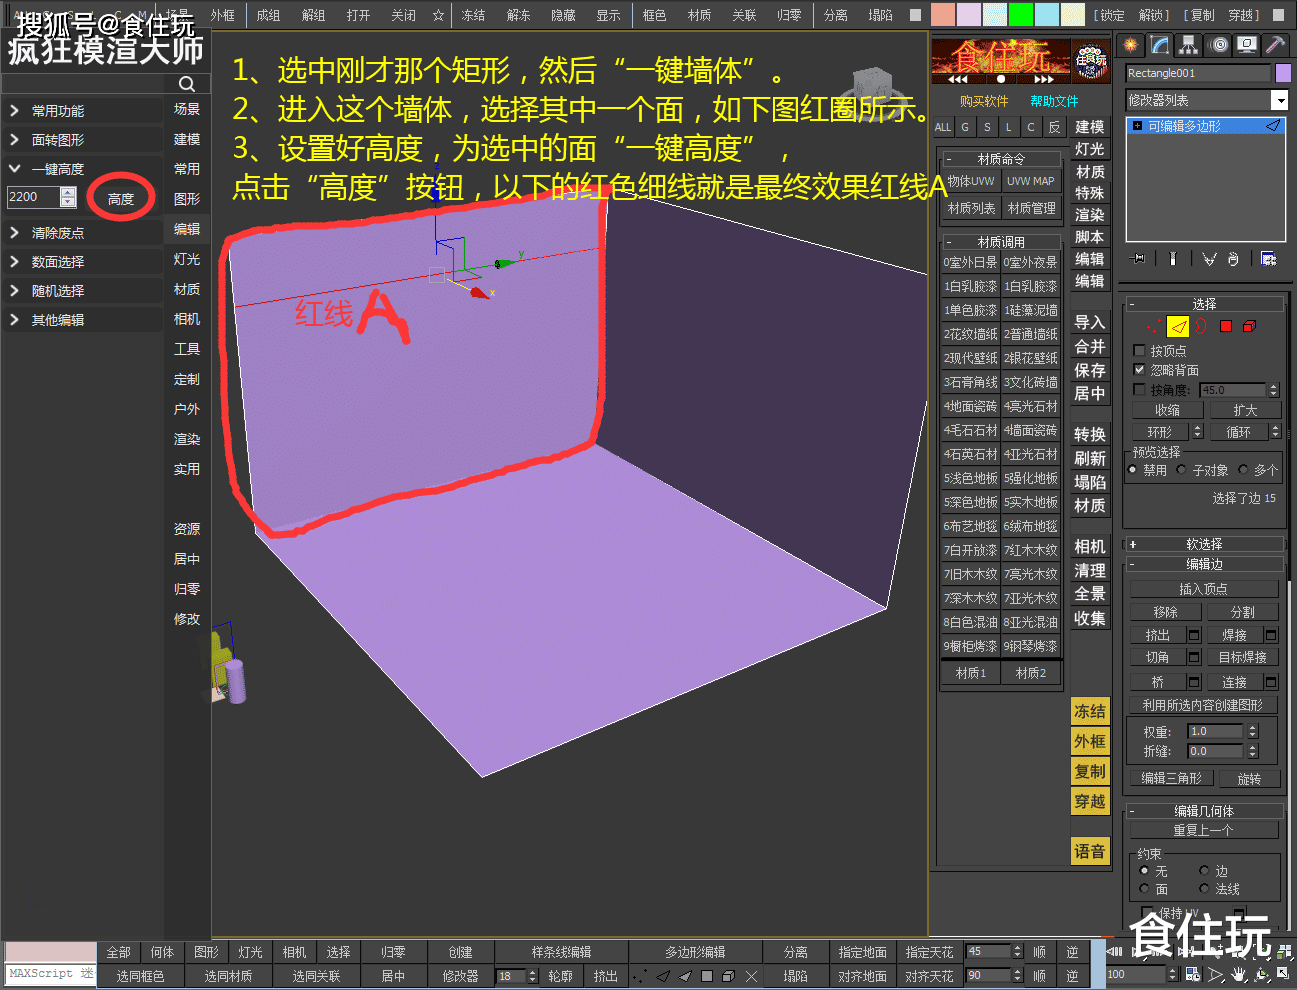The width and height of the screenshot is (1297, 990).
Task: Switch to the Hierarchy panel tab
Action: pyautogui.click(x=1188, y=45)
